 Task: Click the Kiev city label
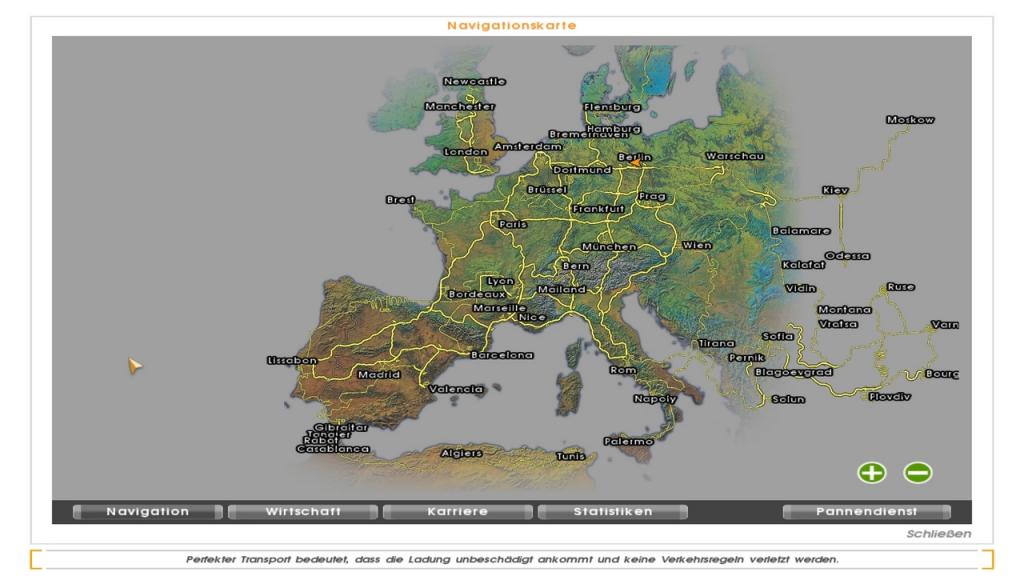pyautogui.click(x=835, y=191)
